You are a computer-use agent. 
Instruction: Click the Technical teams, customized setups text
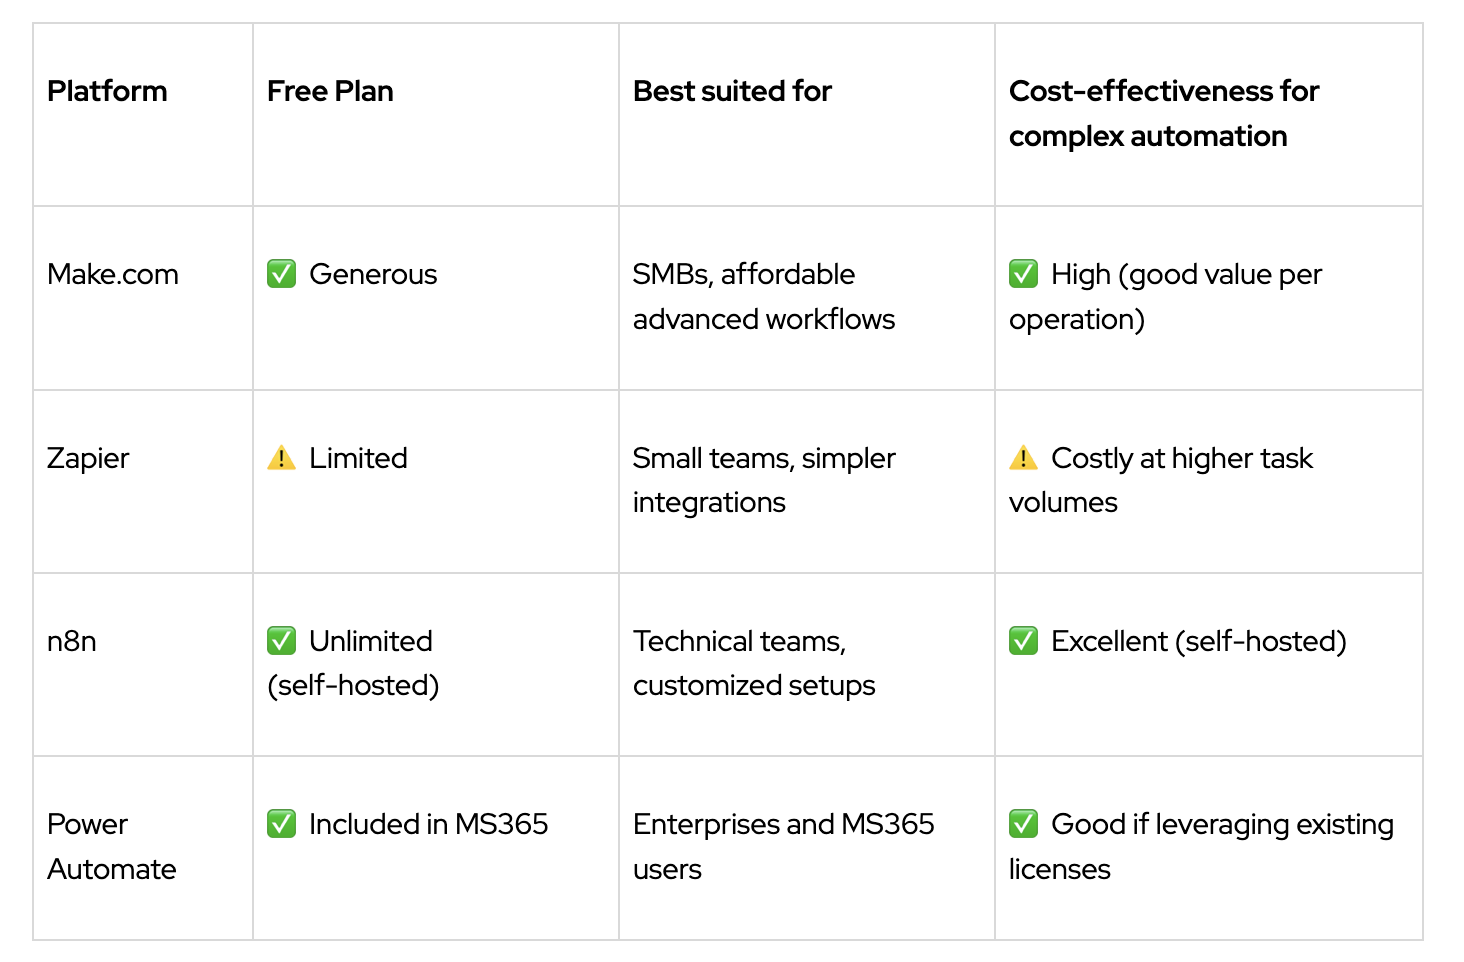tap(753, 663)
